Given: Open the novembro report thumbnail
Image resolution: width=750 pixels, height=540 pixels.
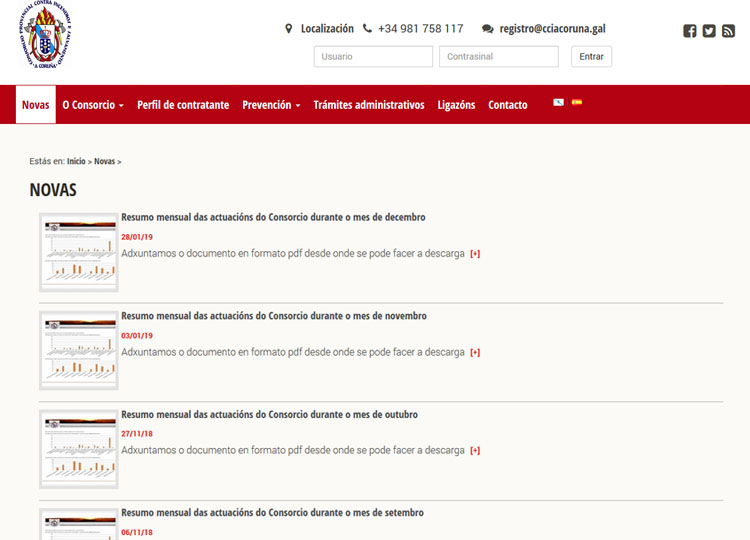Looking at the screenshot, I should (79, 351).
